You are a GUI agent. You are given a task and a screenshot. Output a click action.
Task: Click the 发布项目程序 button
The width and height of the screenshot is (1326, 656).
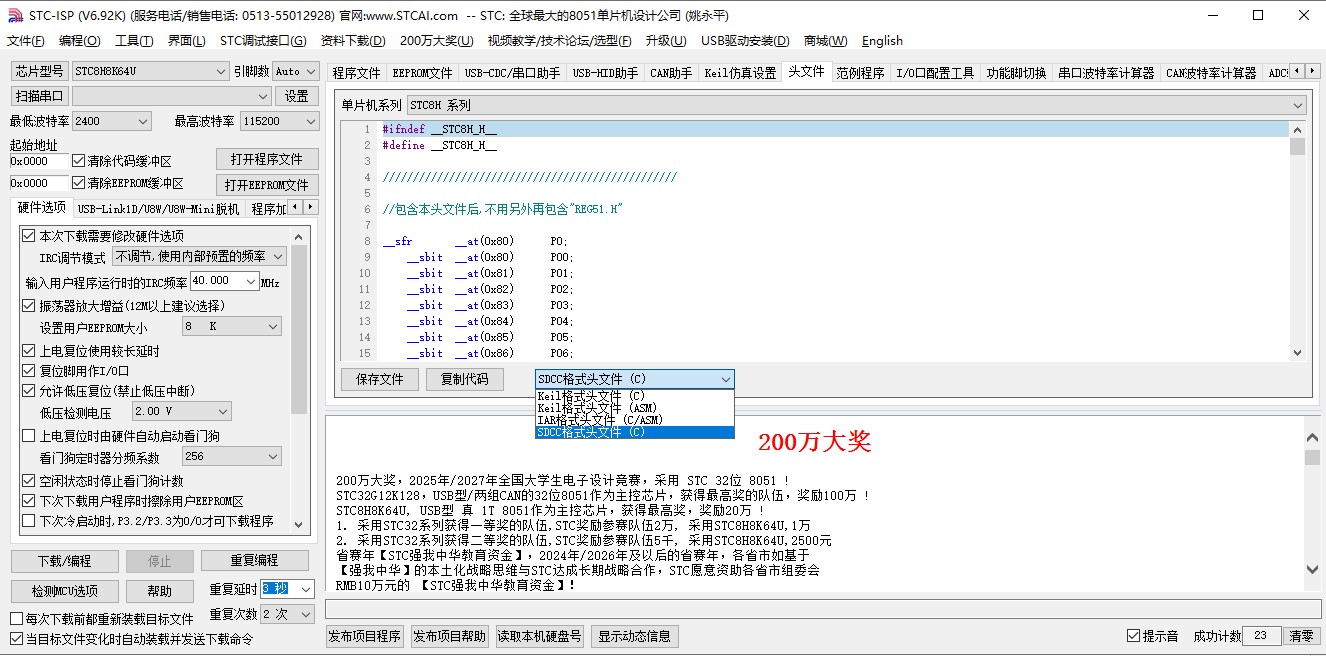[365, 636]
